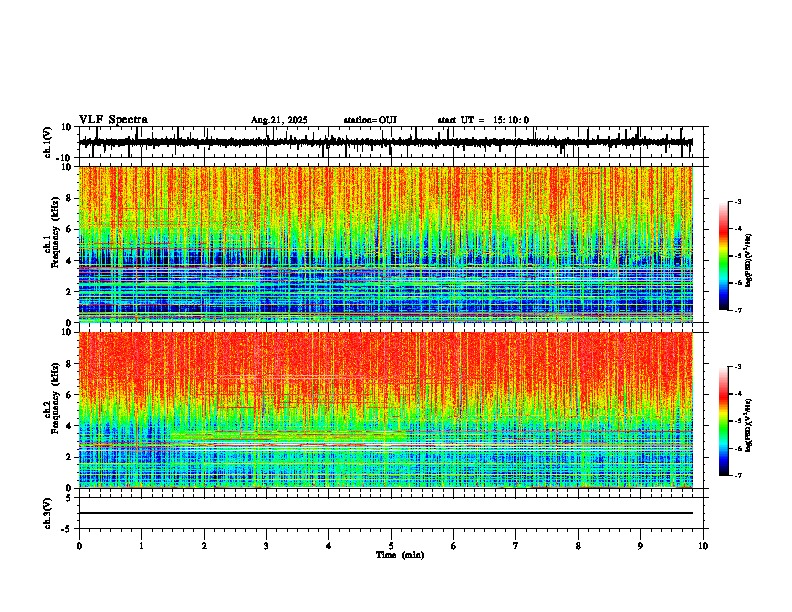792x612 pixels.
Task: Click the ch.3(V) axis label
Action: 47,513
